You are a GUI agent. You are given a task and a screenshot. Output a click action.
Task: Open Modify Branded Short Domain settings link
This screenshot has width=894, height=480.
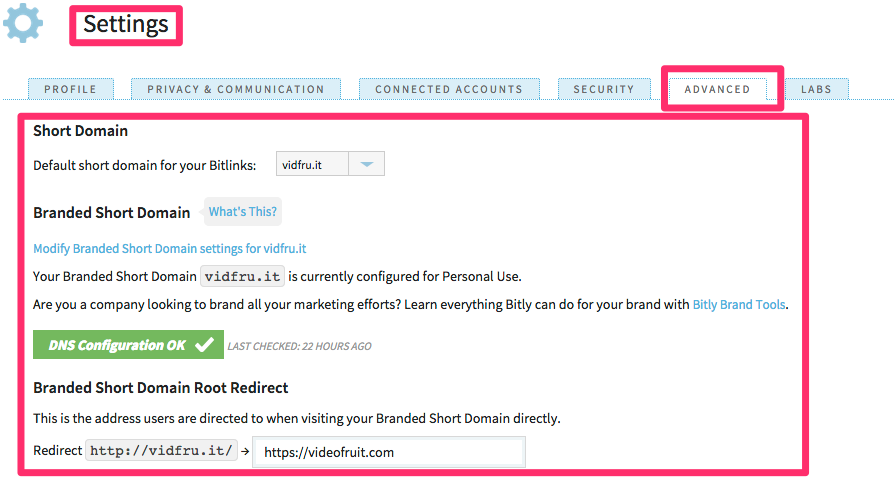169,249
